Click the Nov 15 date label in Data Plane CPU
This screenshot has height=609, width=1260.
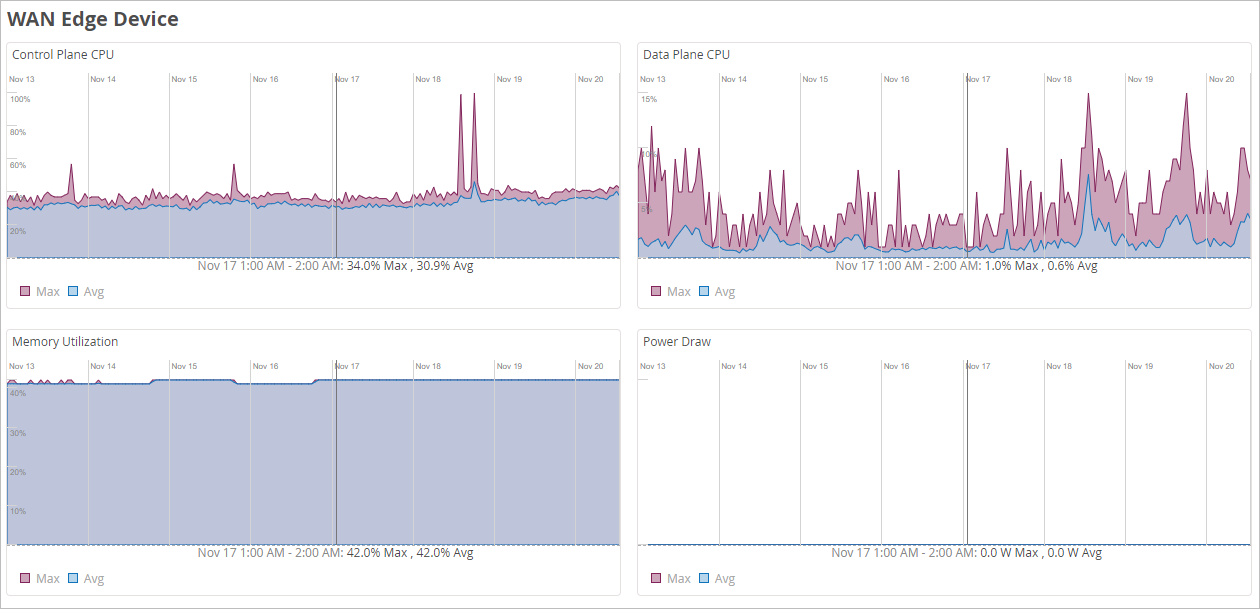click(x=815, y=79)
